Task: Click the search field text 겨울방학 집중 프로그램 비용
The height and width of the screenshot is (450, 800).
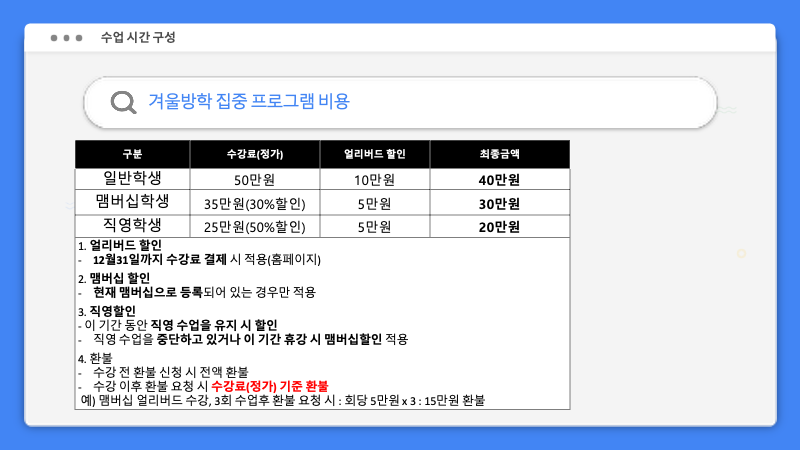Action: click(x=249, y=102)
